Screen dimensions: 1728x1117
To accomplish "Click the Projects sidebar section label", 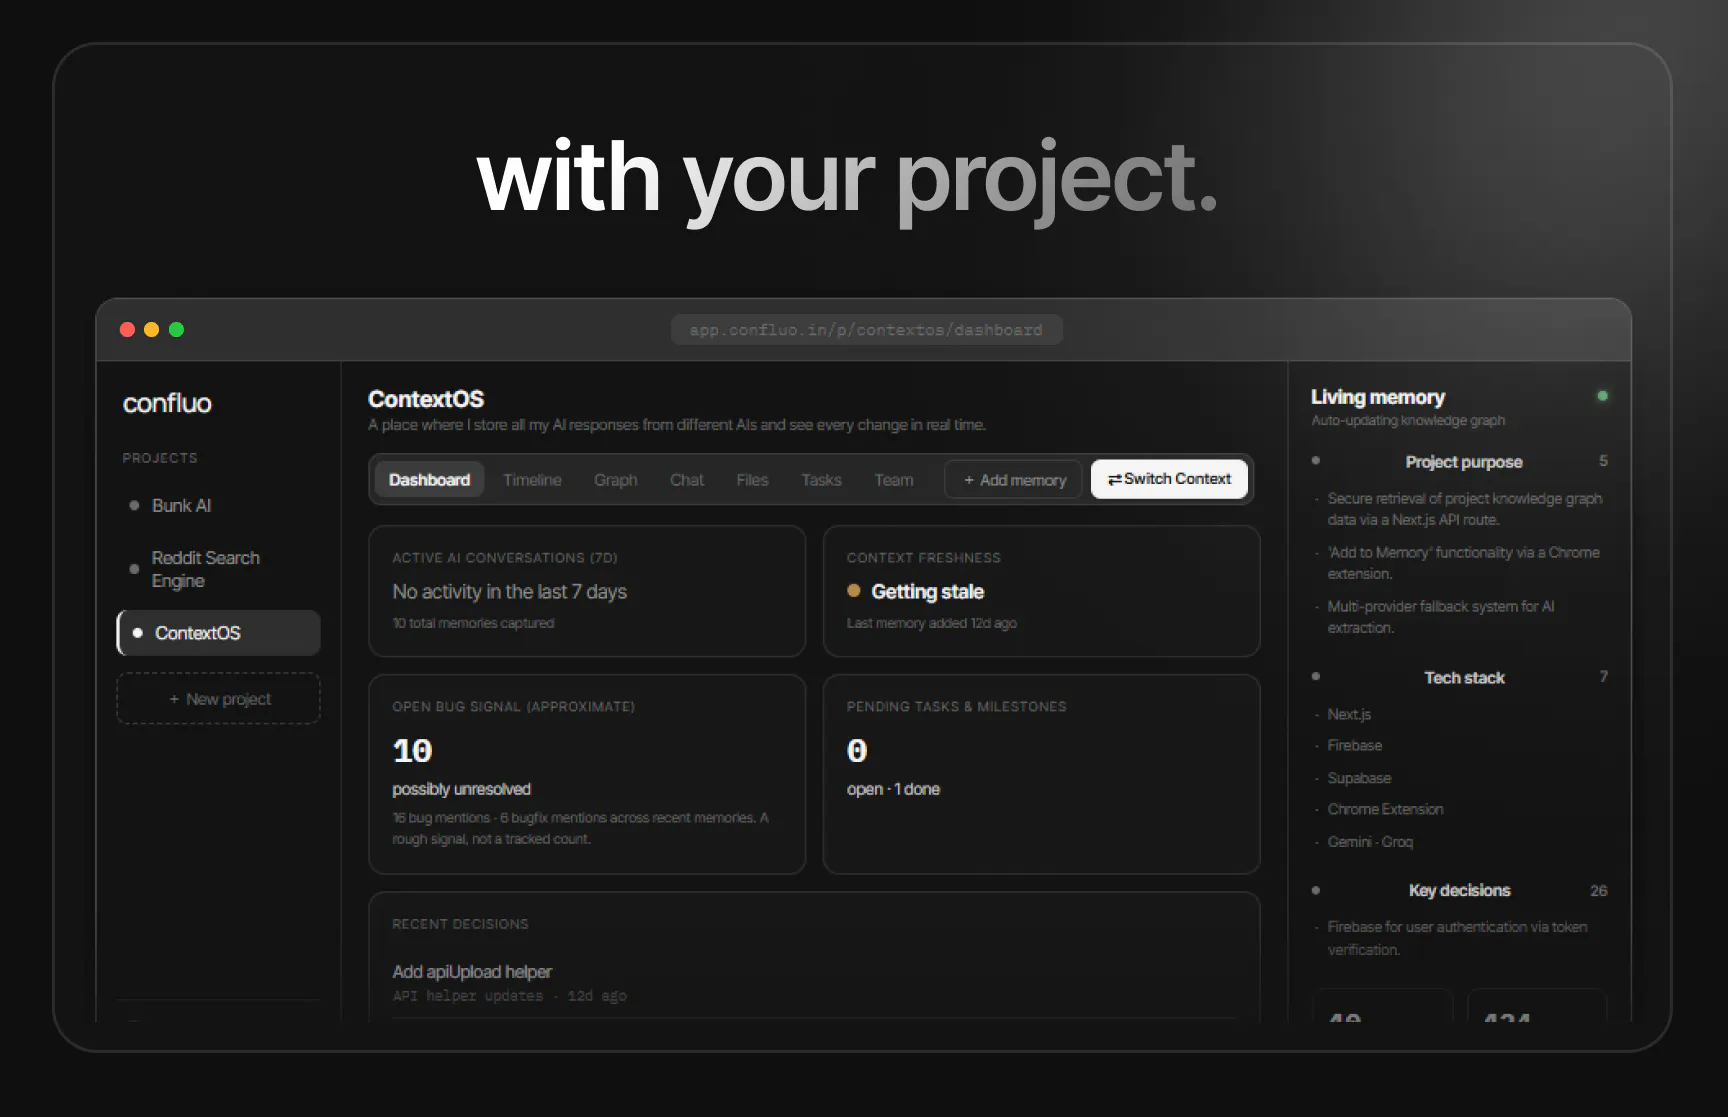I will click(x=160, y=458).
